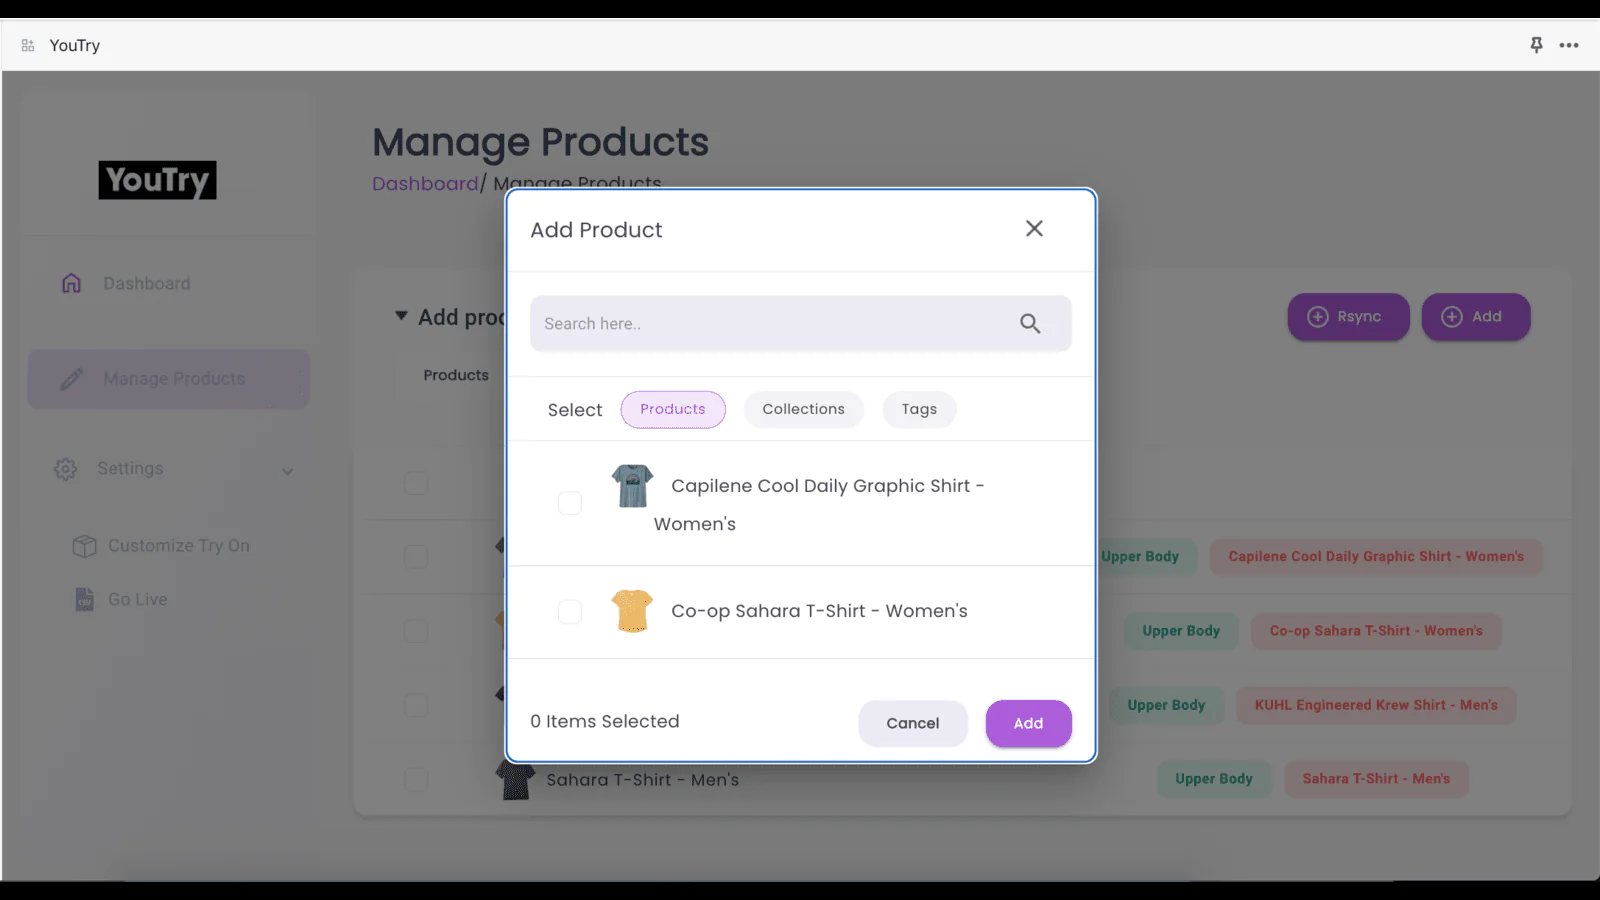The height and width of the screenshot is (900, 1600).
Task: Click Capilene shirt thumbnail image
Action: point(632,486)
